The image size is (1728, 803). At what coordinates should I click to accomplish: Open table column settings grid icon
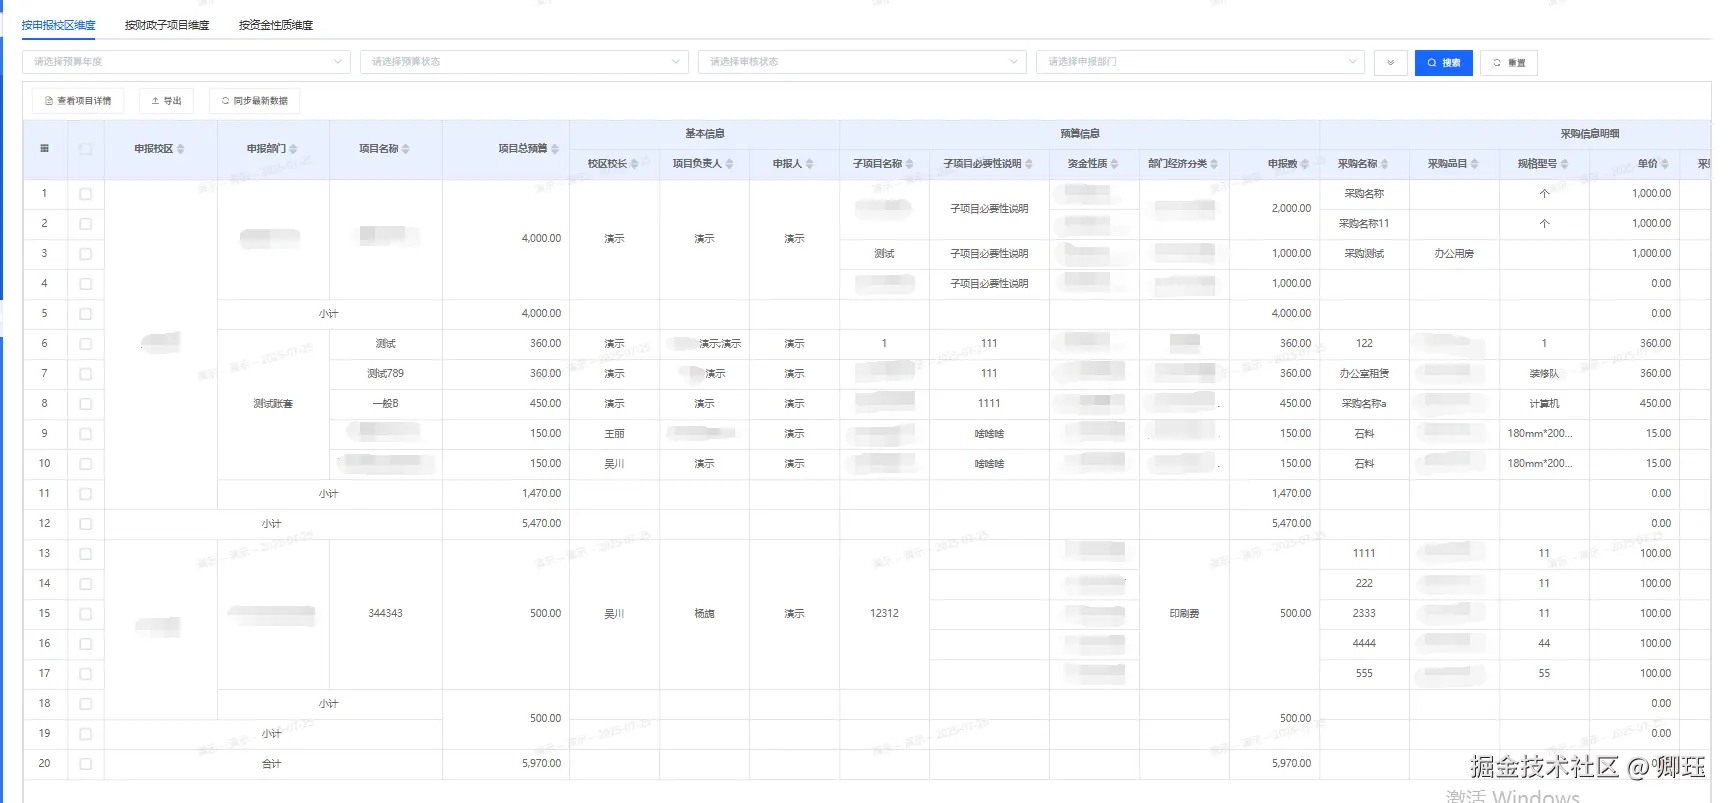click(x=44, y=149)
